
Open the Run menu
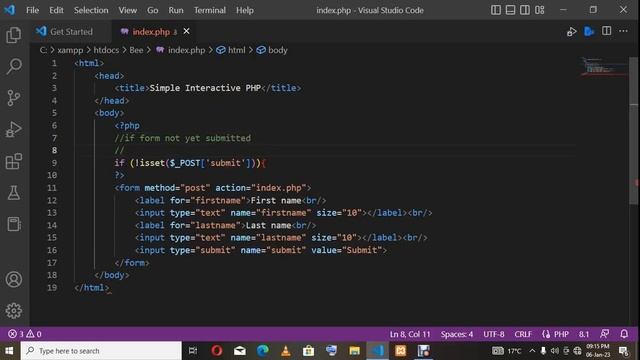point(176,10)
